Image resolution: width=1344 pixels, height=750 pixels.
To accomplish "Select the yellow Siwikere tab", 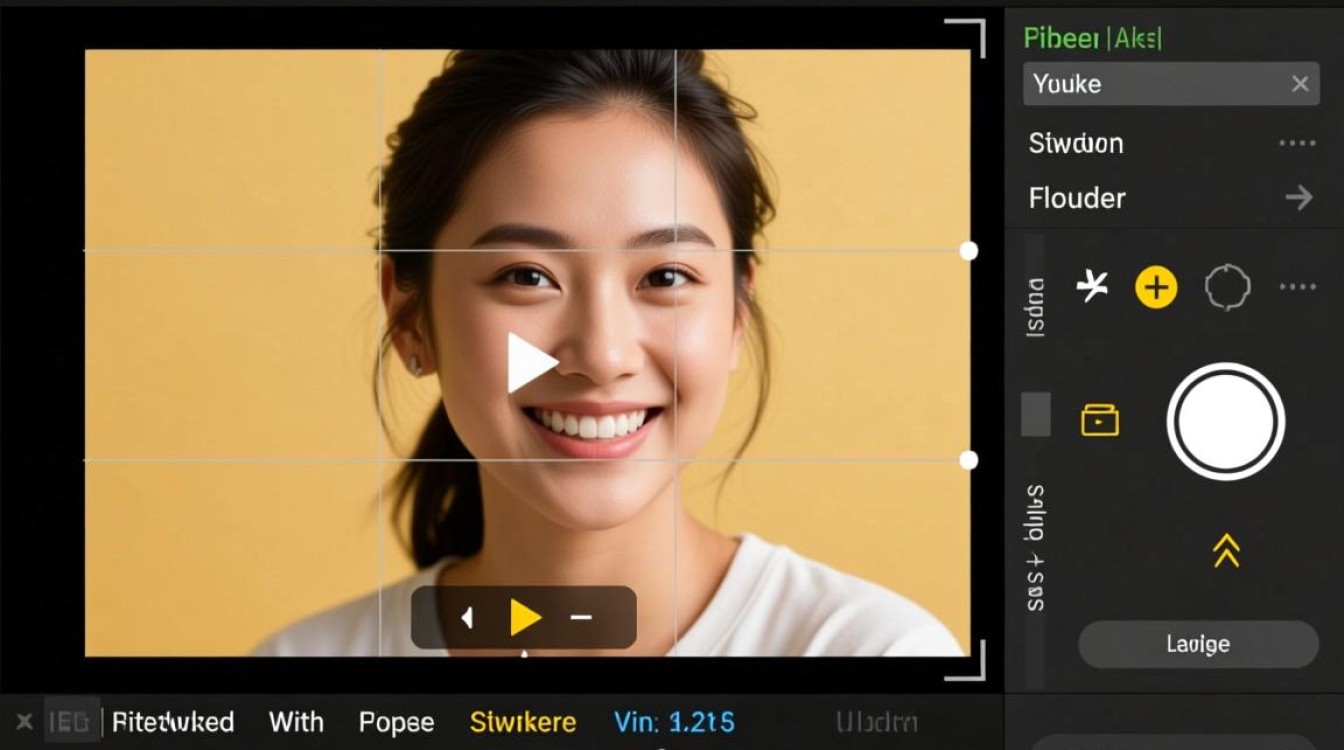I will [x=523, y=722].
